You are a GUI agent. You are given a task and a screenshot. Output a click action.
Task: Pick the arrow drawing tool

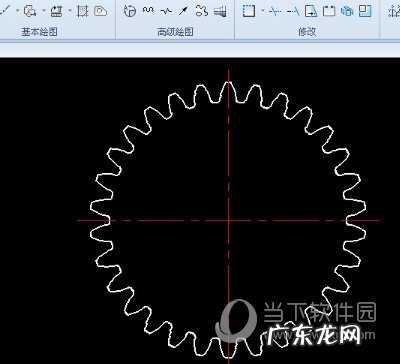[x=183, y=11]
